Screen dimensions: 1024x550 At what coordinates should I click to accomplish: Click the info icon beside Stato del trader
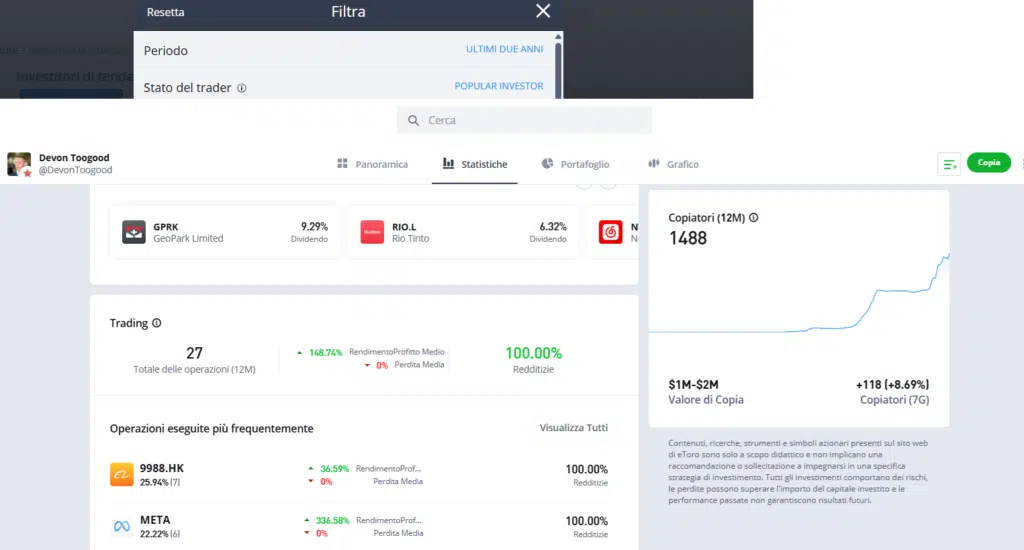click(x=242, y=88)
